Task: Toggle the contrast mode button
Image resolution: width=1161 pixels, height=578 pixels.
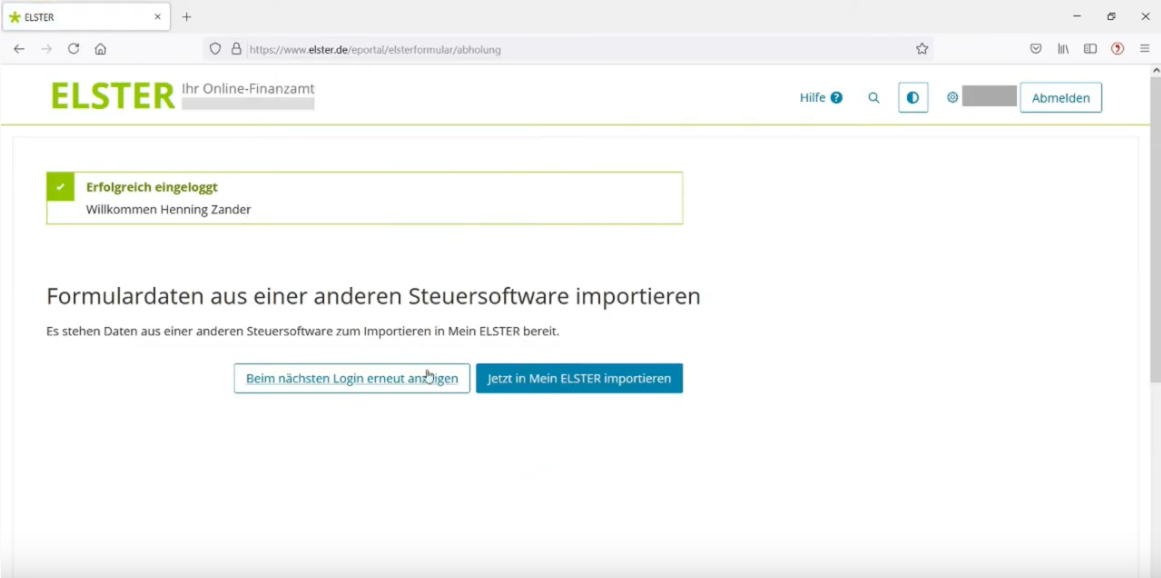Action: coord(913,97)
